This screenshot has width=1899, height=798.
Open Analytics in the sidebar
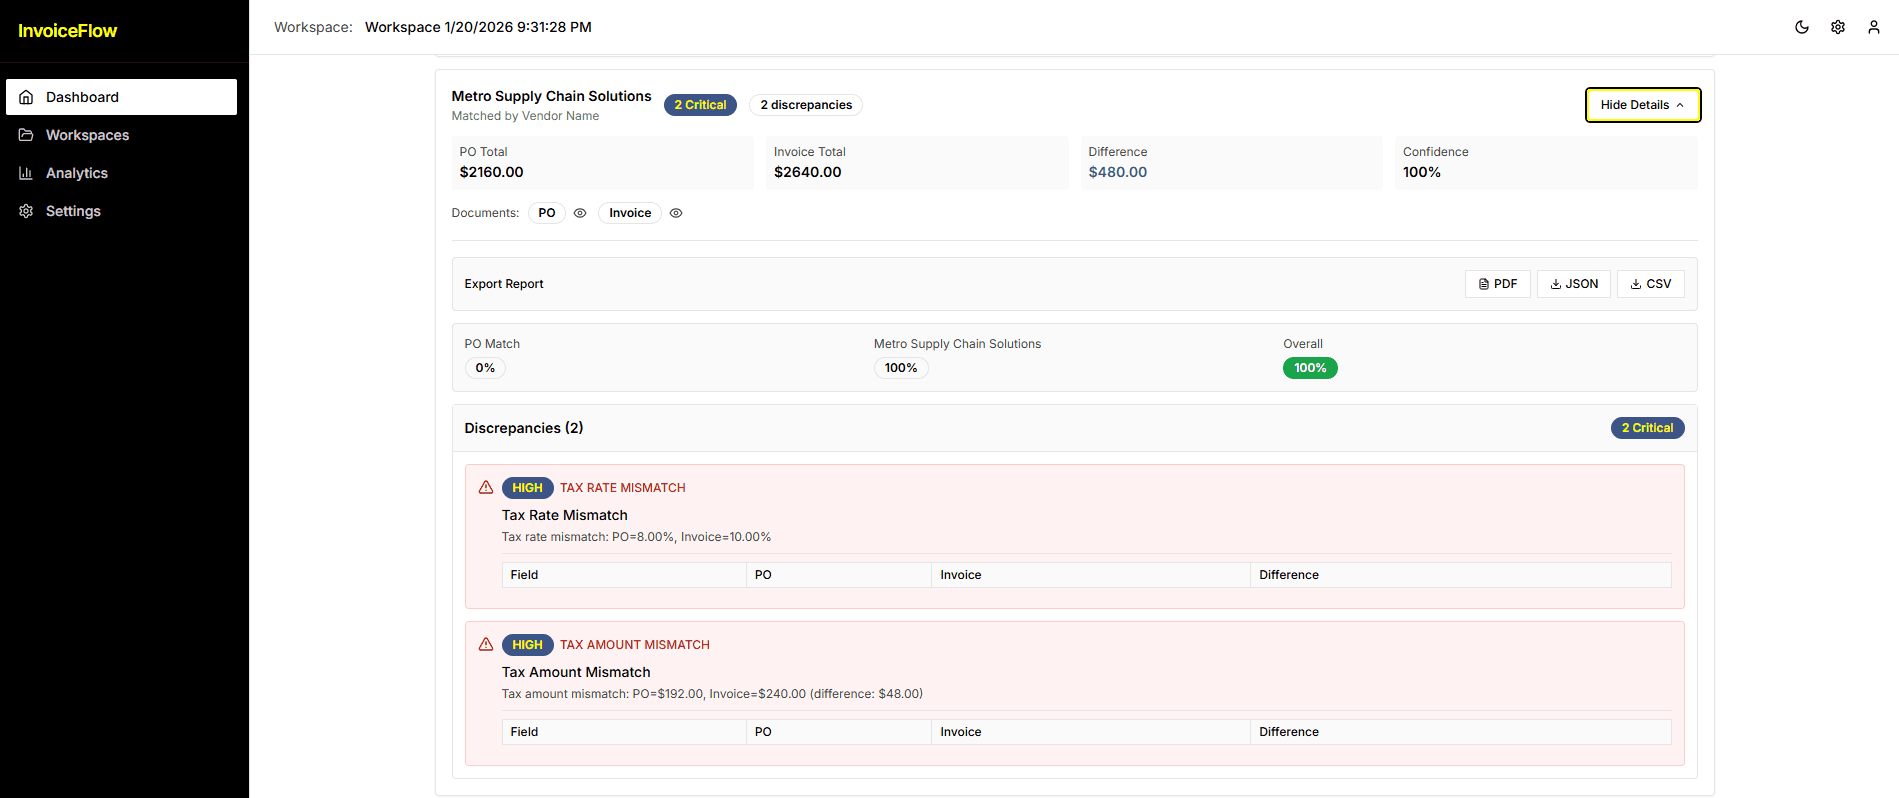[x=121, y=173]
